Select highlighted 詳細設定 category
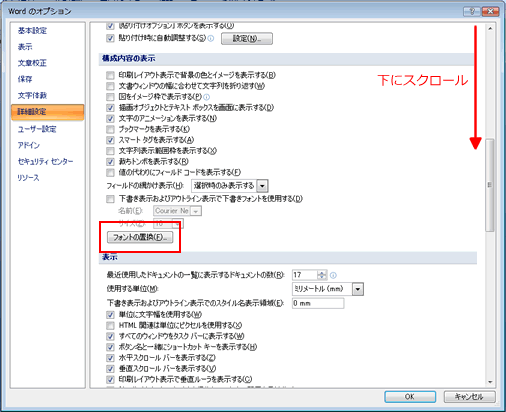The width and height of the screenshot is (506, 412). pos(47,112)
